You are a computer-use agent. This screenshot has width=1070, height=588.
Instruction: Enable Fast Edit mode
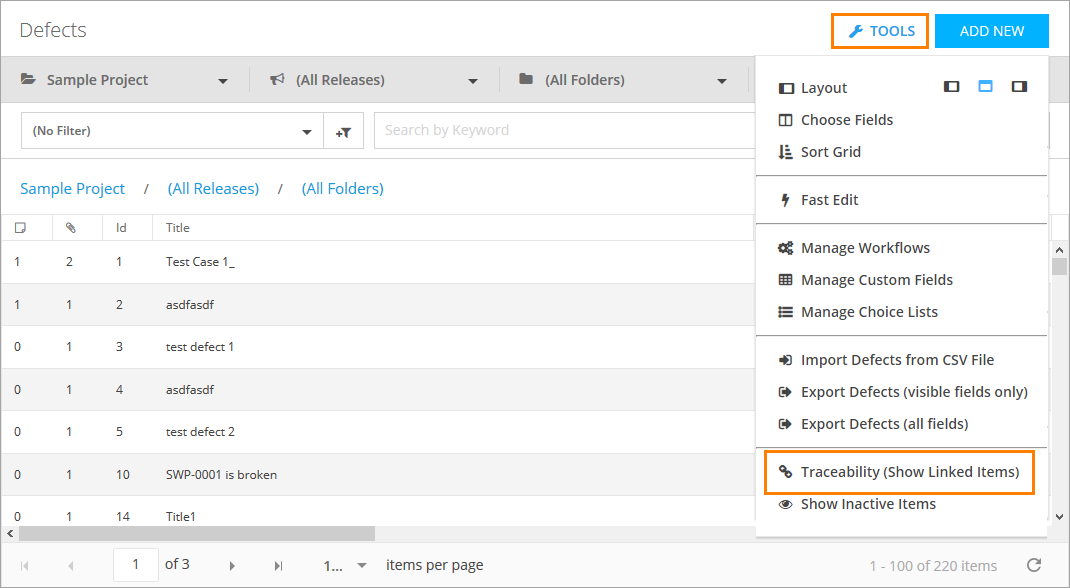pyautogui.click(x=819, y=200)
